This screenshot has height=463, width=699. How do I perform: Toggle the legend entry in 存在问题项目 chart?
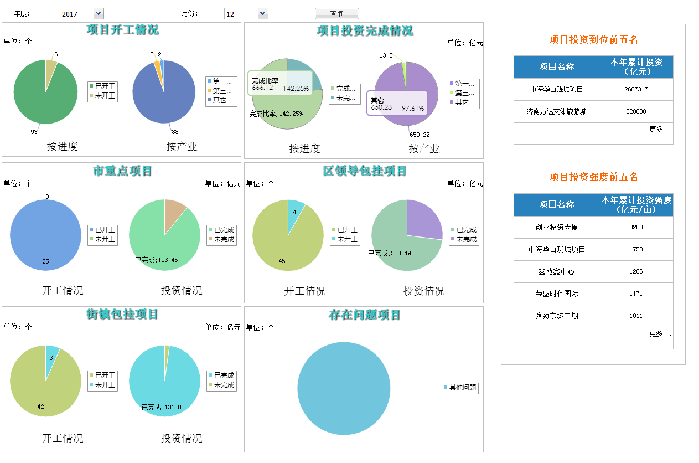460,387
